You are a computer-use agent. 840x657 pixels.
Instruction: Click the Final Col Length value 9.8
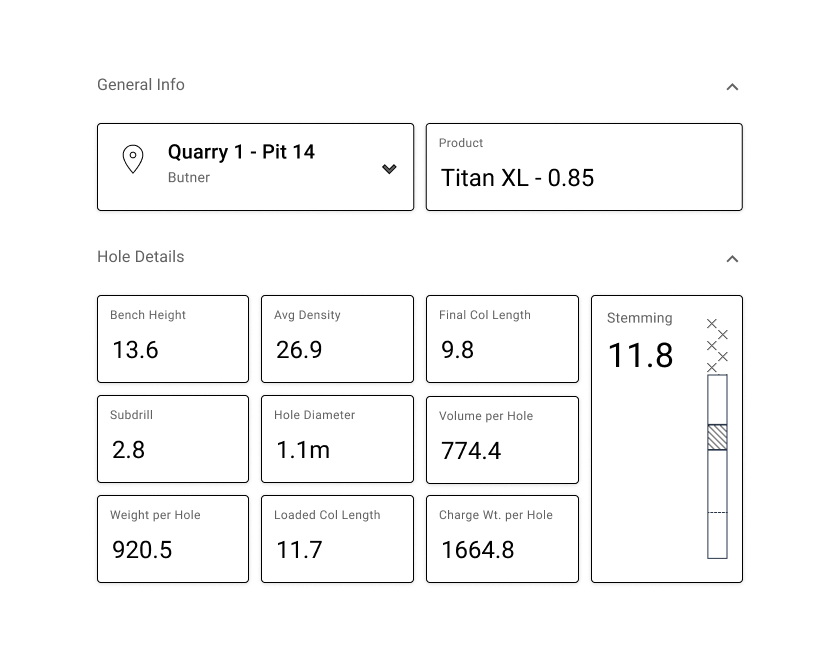(457, 350)
